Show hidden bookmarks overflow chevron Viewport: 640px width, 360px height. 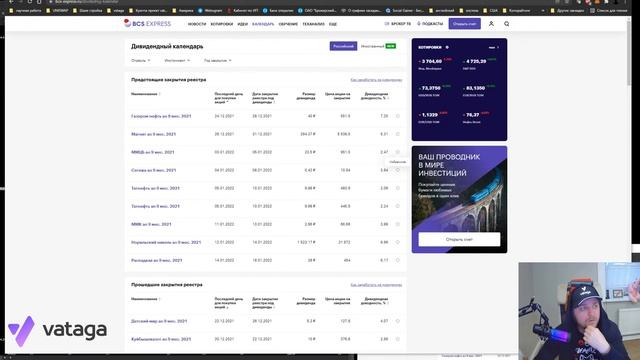[x=543, y=11]
